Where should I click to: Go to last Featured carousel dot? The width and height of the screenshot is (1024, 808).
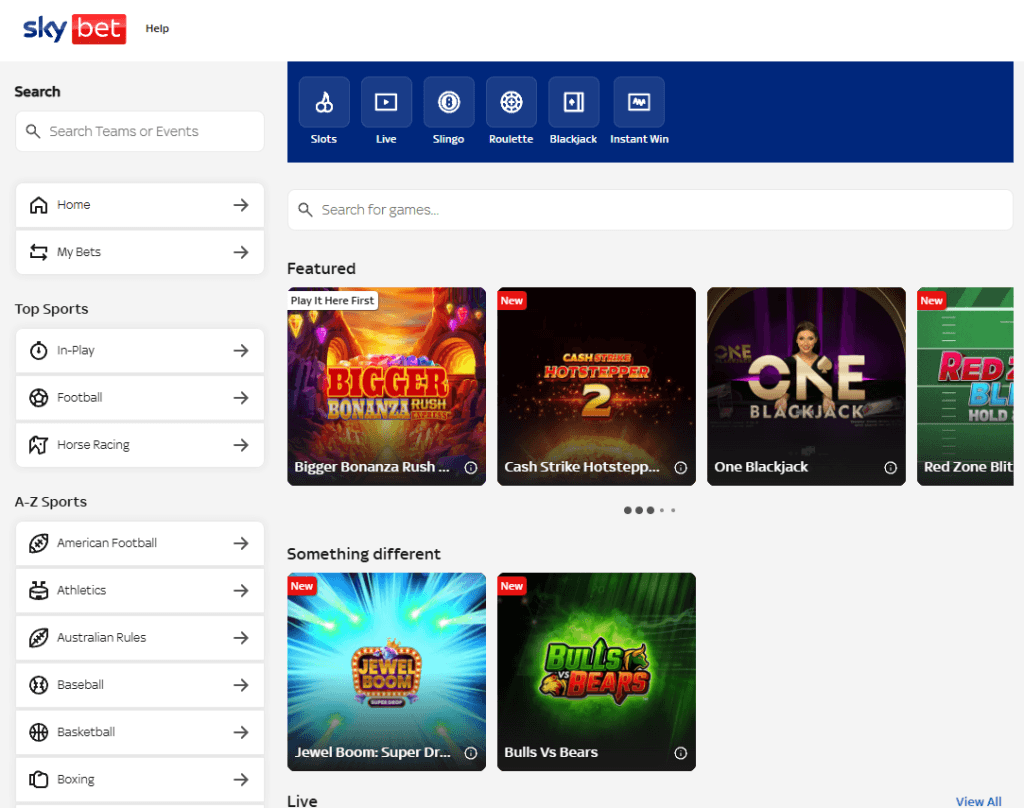click(x=673, y=510)
